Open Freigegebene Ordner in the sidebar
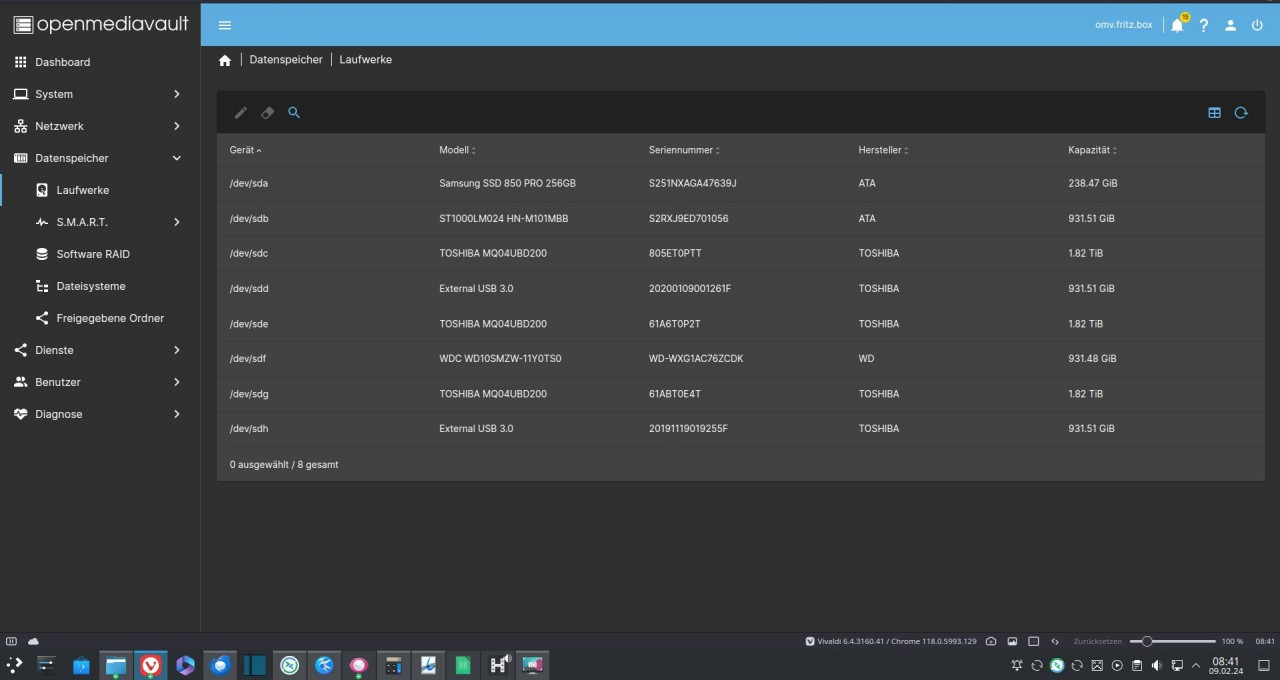The width and height of the screenshot is (1280, 680). 100,318
